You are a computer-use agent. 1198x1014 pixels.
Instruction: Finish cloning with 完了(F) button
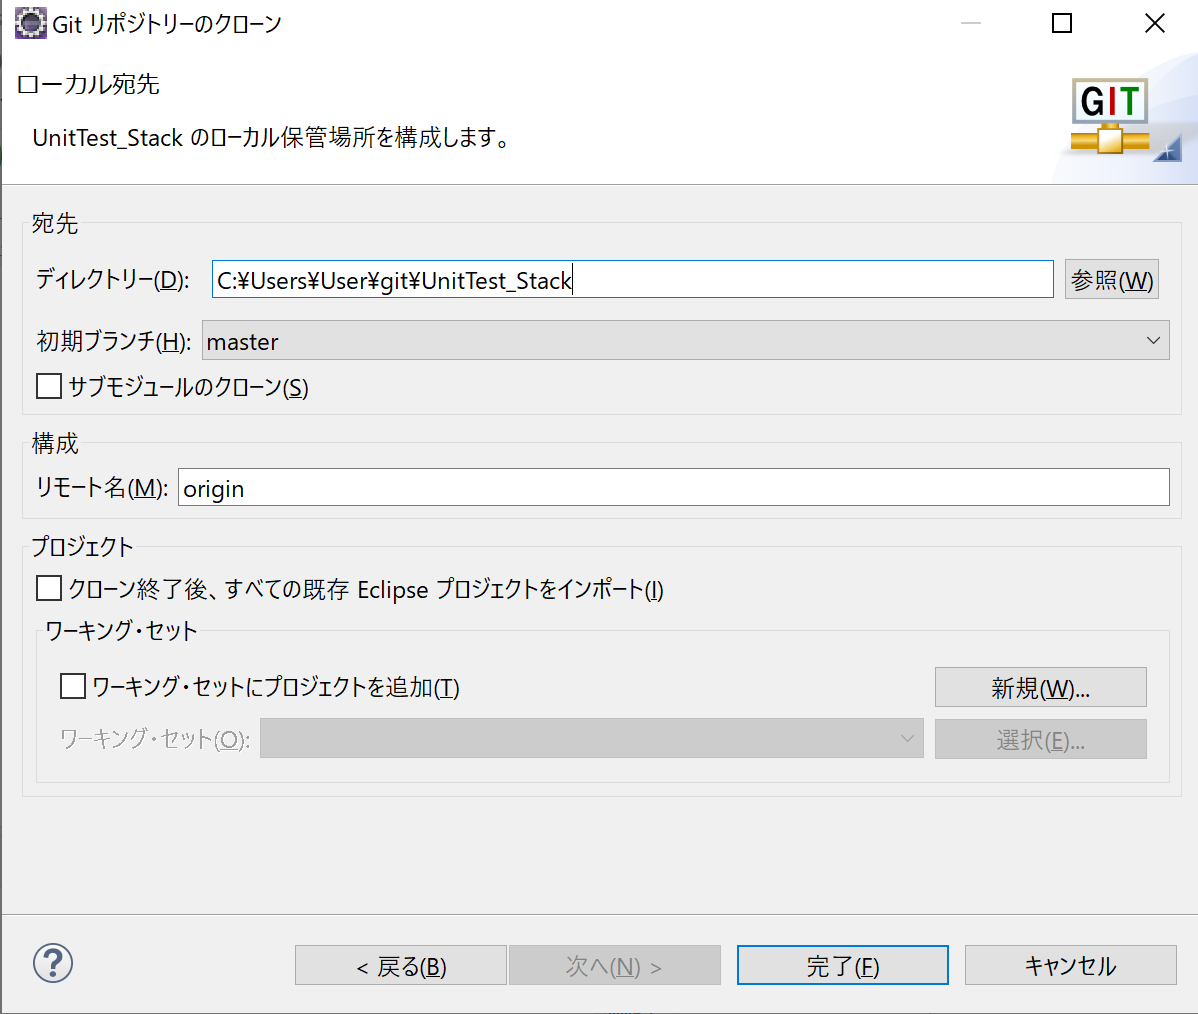(843, 966)
